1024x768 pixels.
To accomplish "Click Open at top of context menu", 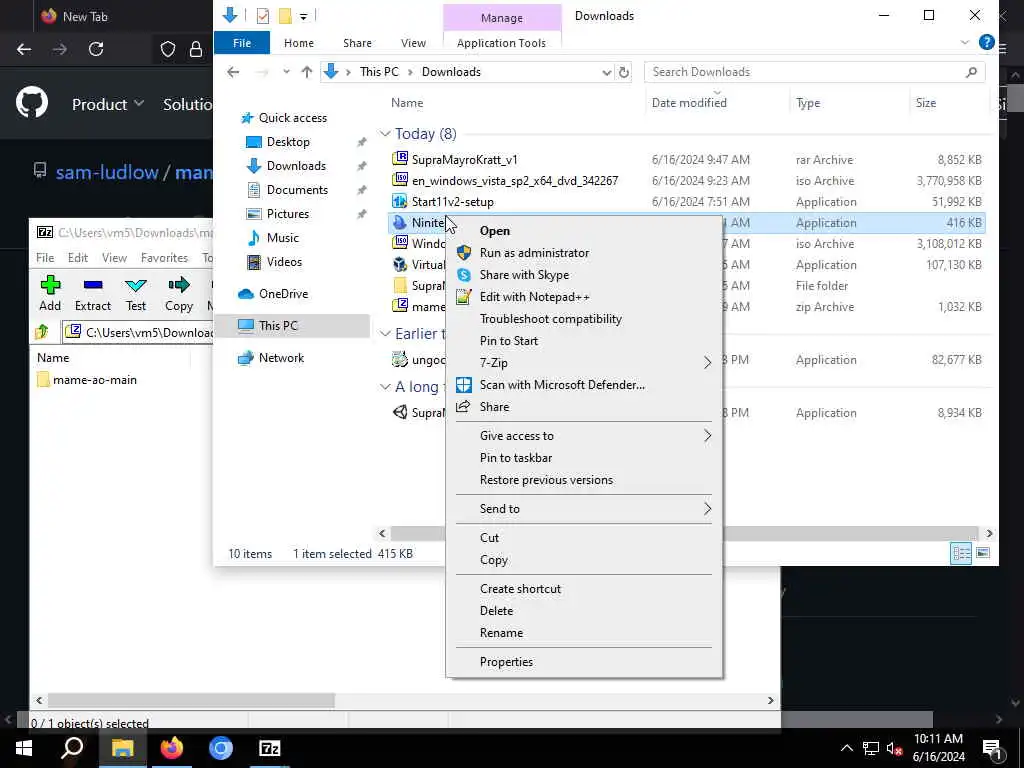I will tap(494, 231).
